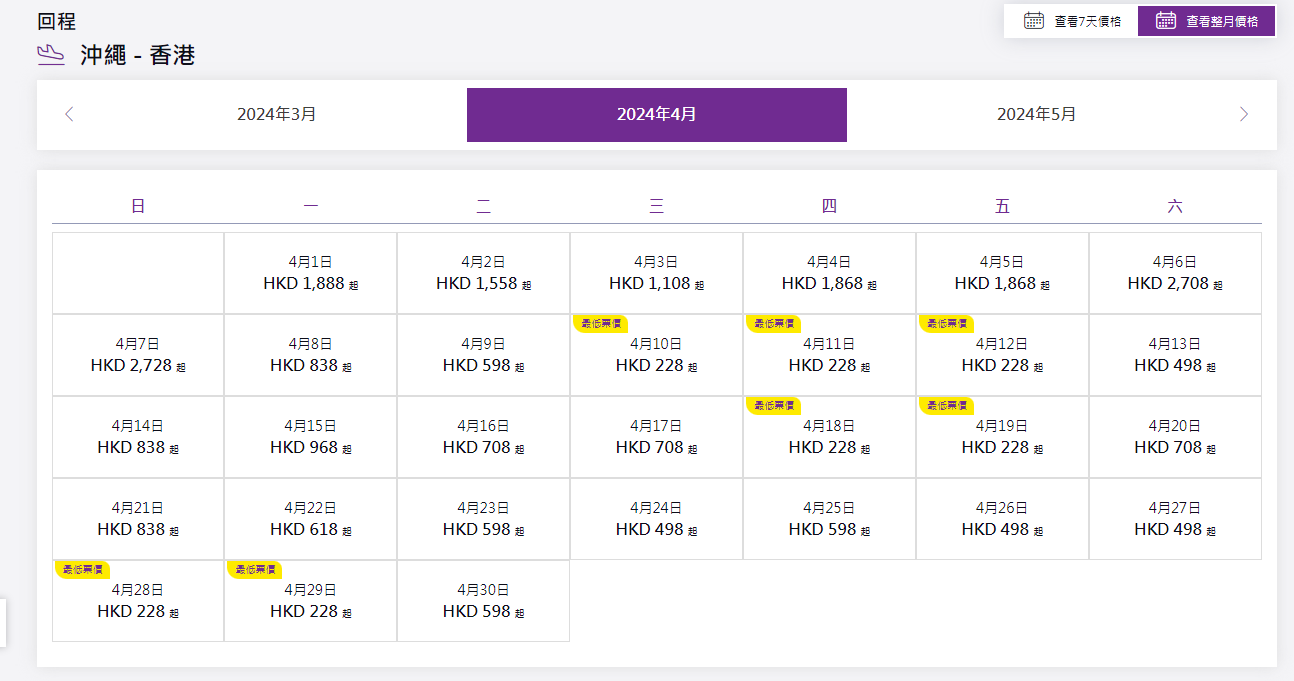Choose 4月11日 lowest fare HKD 228

click(x=829, y=355)
